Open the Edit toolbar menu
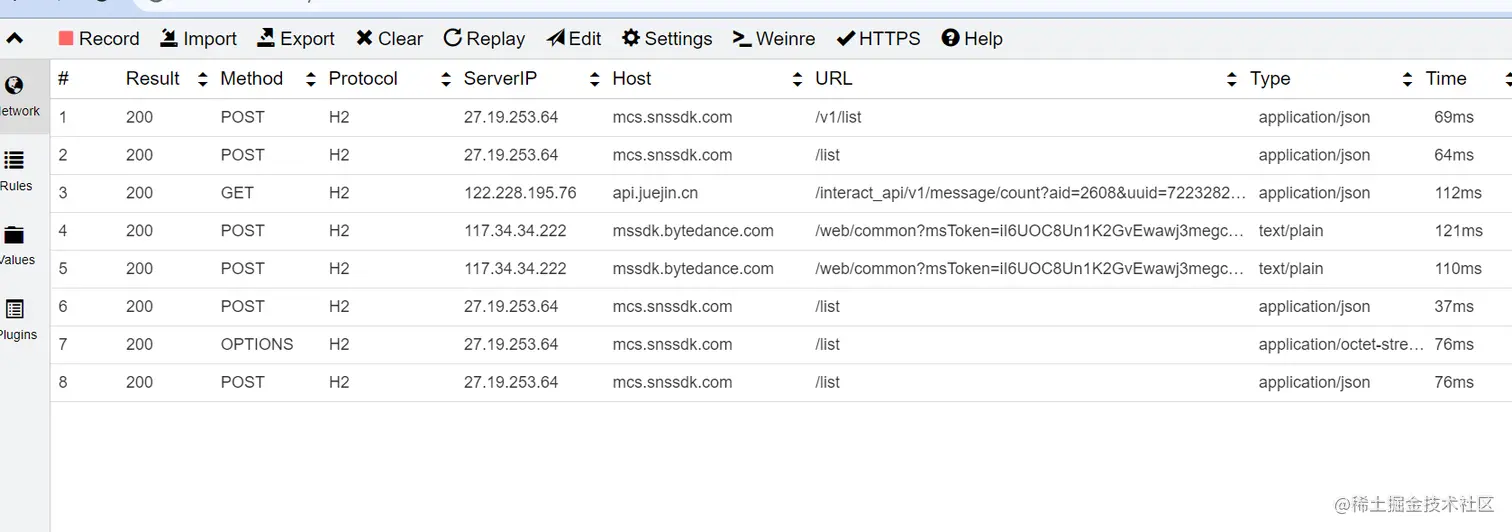 pos(573,38)
